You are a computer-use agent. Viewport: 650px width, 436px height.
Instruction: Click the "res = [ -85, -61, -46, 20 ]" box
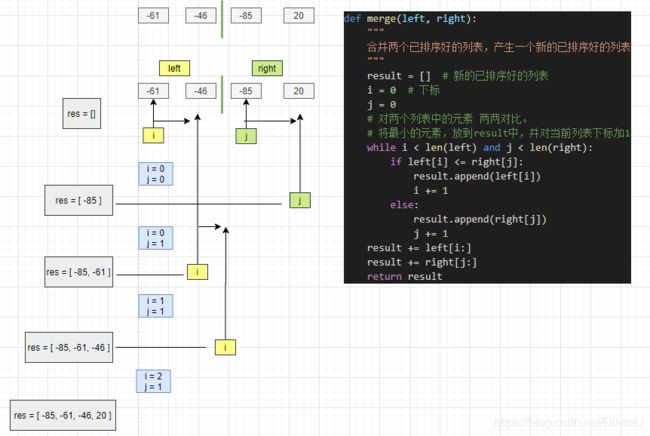pyautogui.click(x=63, y=415)
